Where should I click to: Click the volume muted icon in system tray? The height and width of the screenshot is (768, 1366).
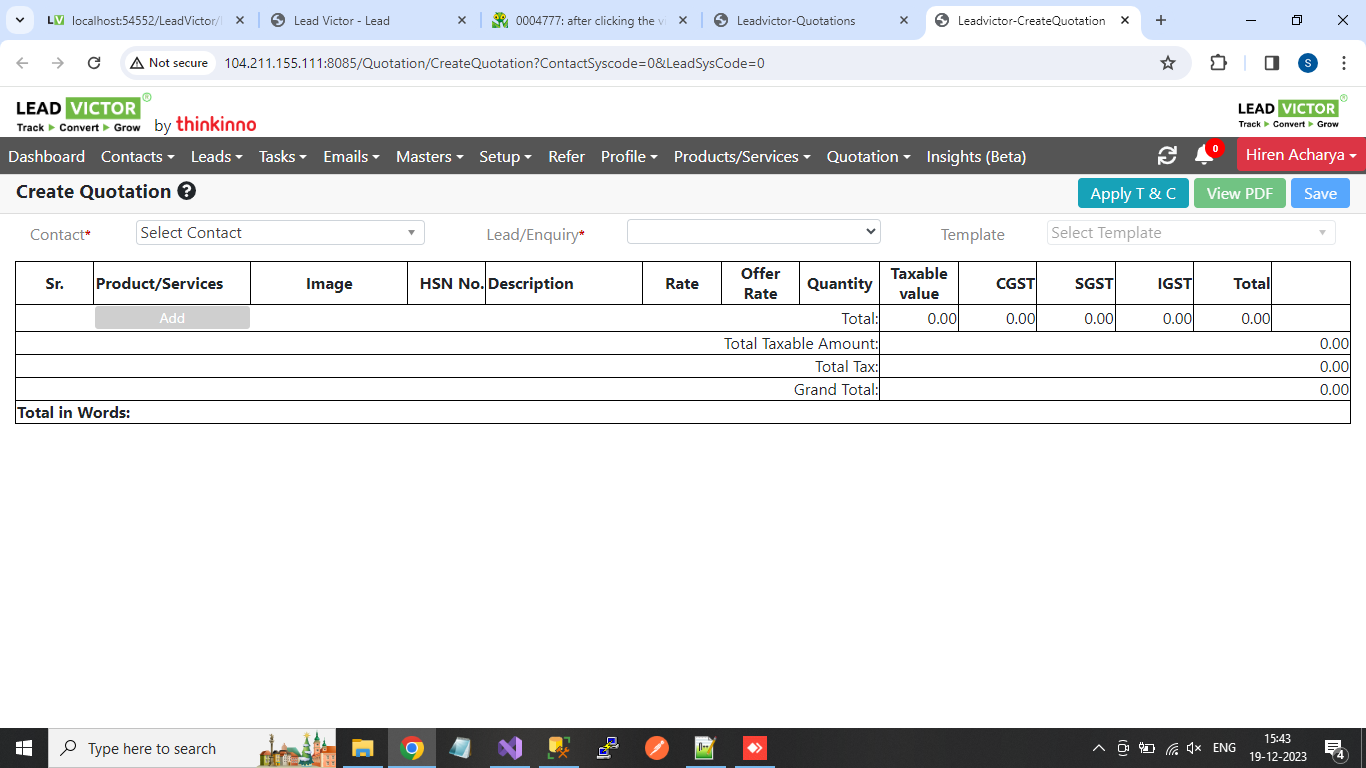click(x=1194, y=748)
